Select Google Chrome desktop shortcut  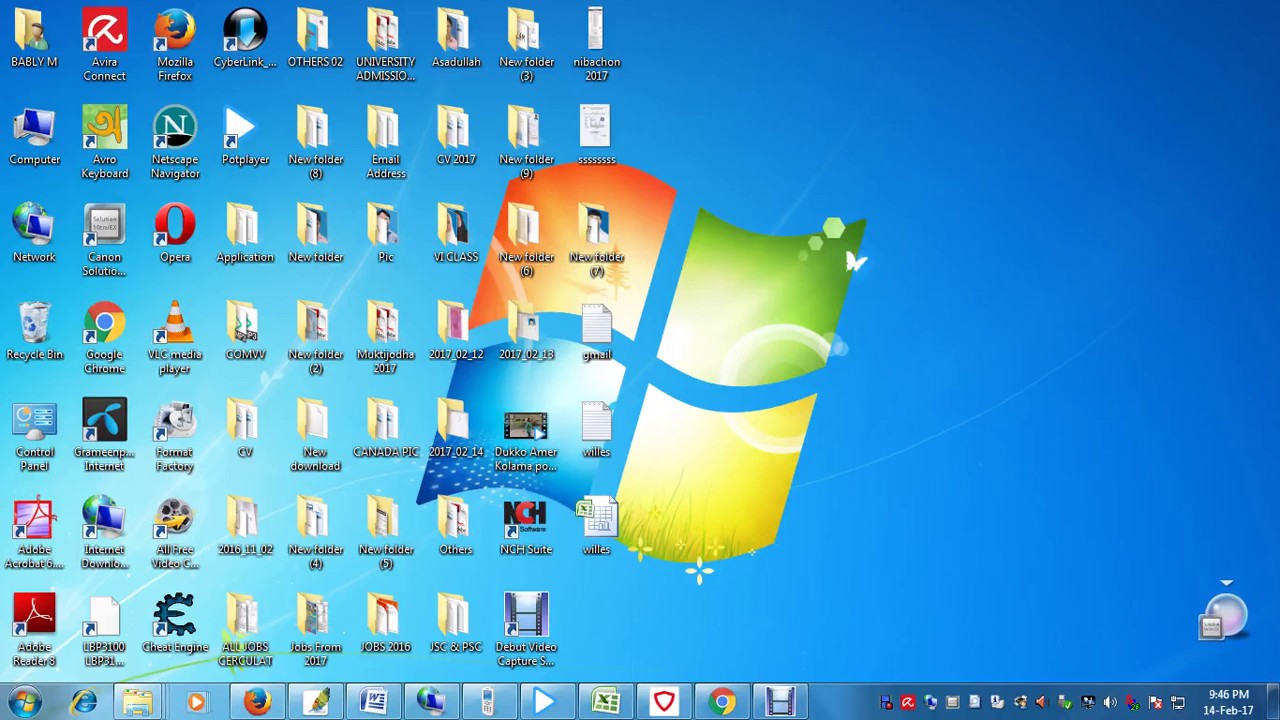point(105,338)
